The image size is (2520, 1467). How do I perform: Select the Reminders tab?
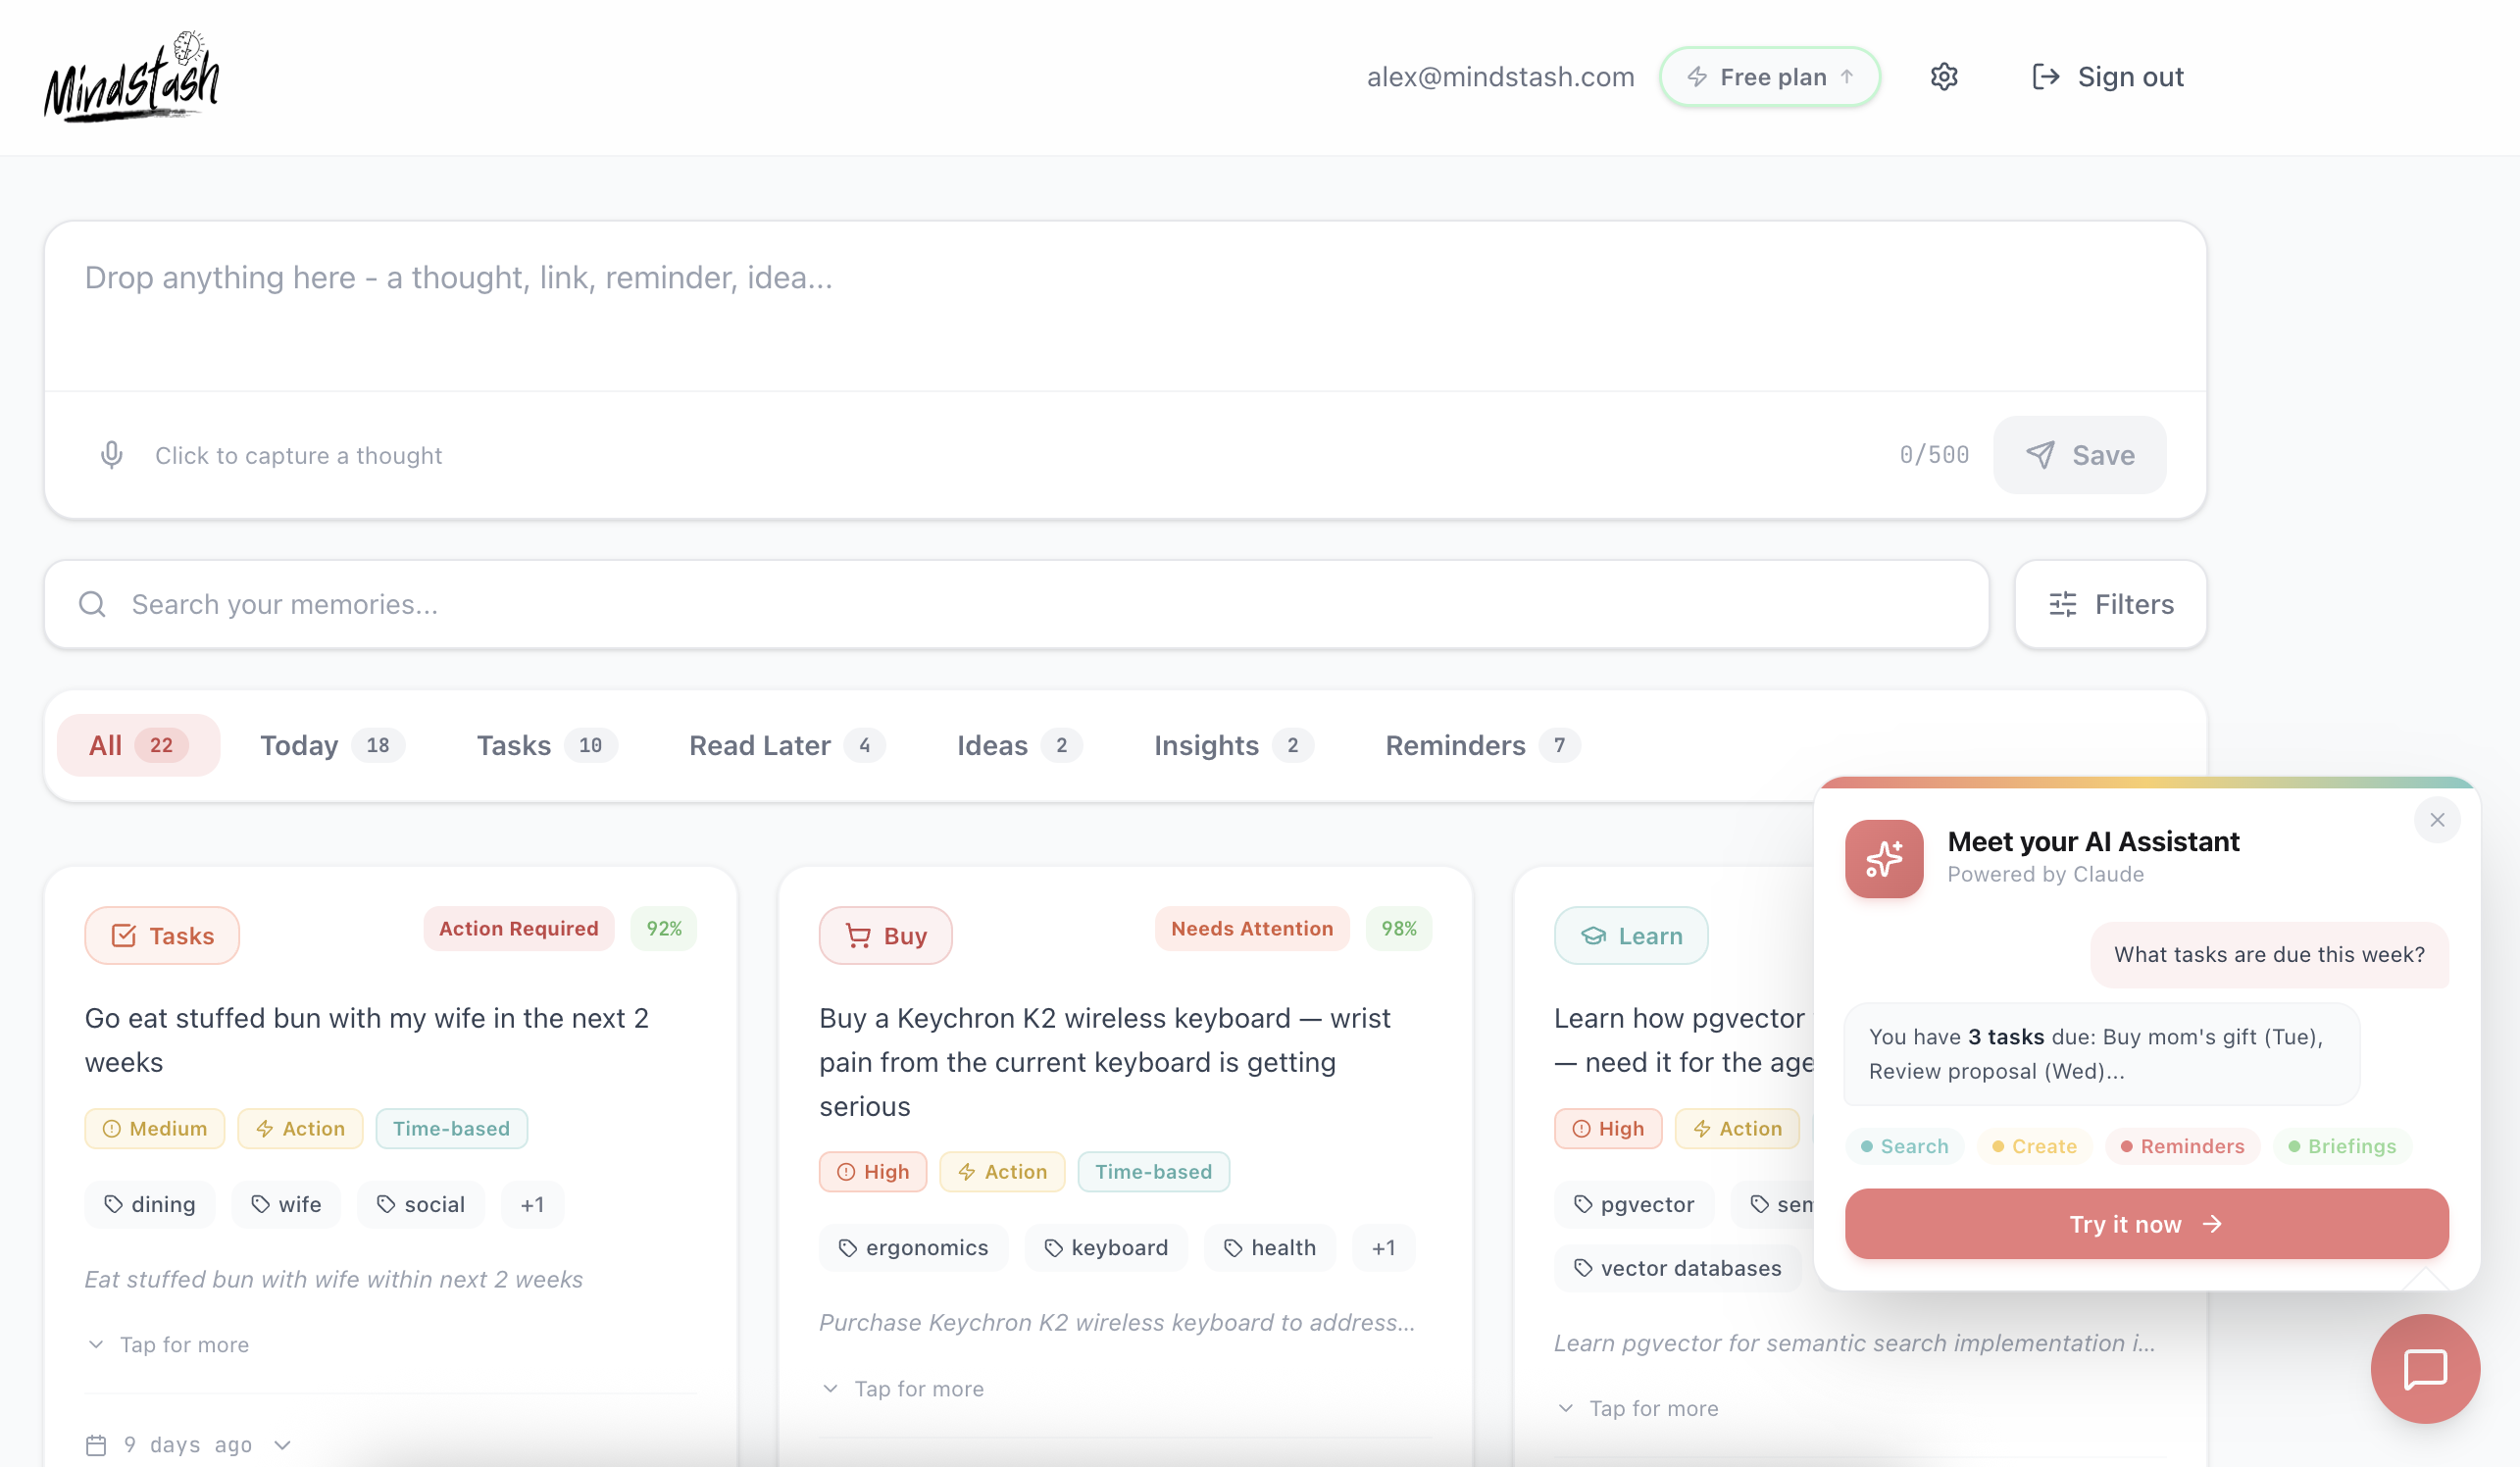pyautogui.click(x=1480, y=745)
